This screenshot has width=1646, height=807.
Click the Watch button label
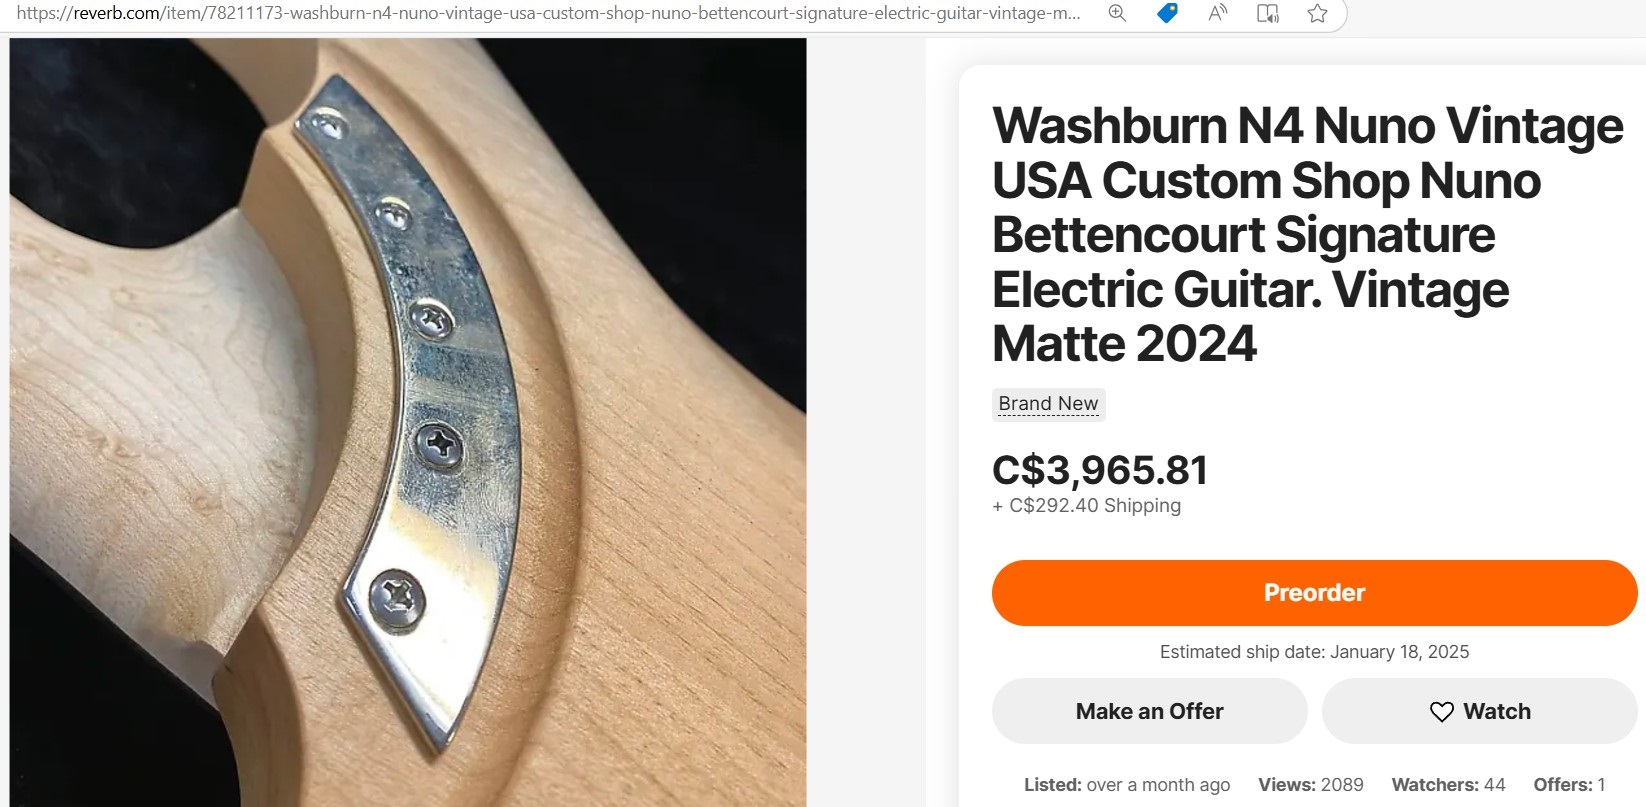pyautogui.click(x=1497, y=711)
